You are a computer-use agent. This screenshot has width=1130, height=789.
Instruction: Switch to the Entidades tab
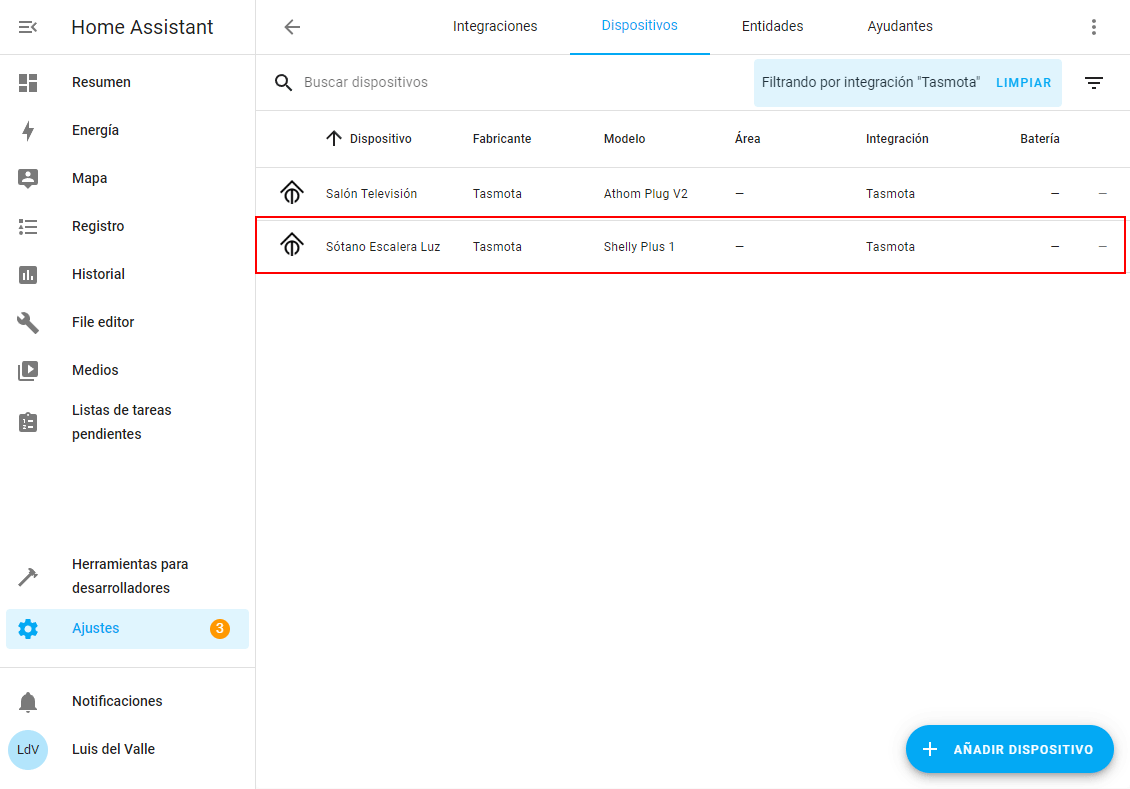(772, 26)
